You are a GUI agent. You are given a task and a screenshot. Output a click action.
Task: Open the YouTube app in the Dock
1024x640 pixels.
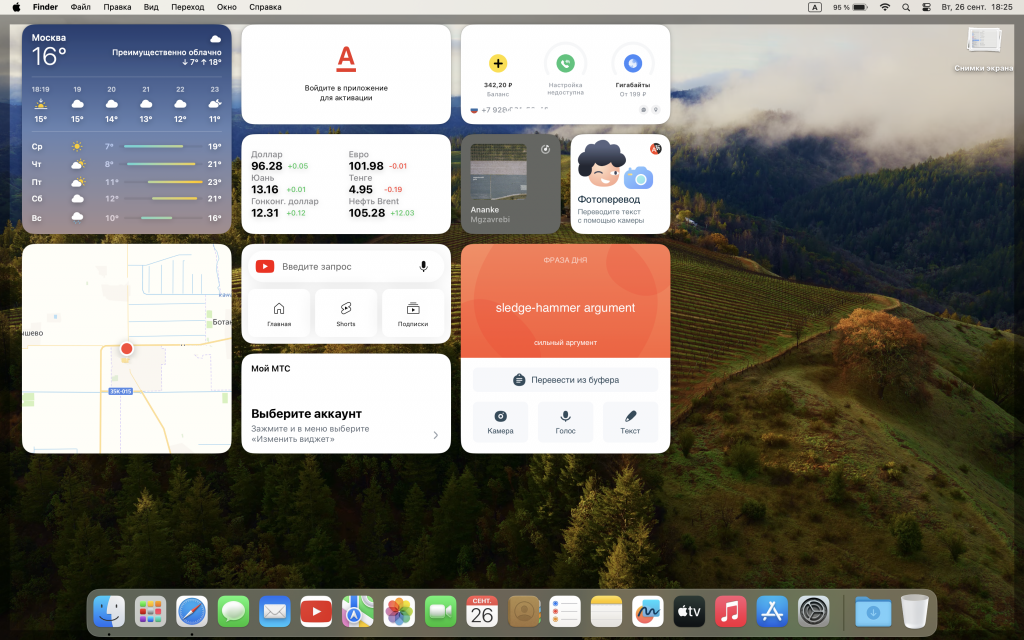[x=316, y=610]
